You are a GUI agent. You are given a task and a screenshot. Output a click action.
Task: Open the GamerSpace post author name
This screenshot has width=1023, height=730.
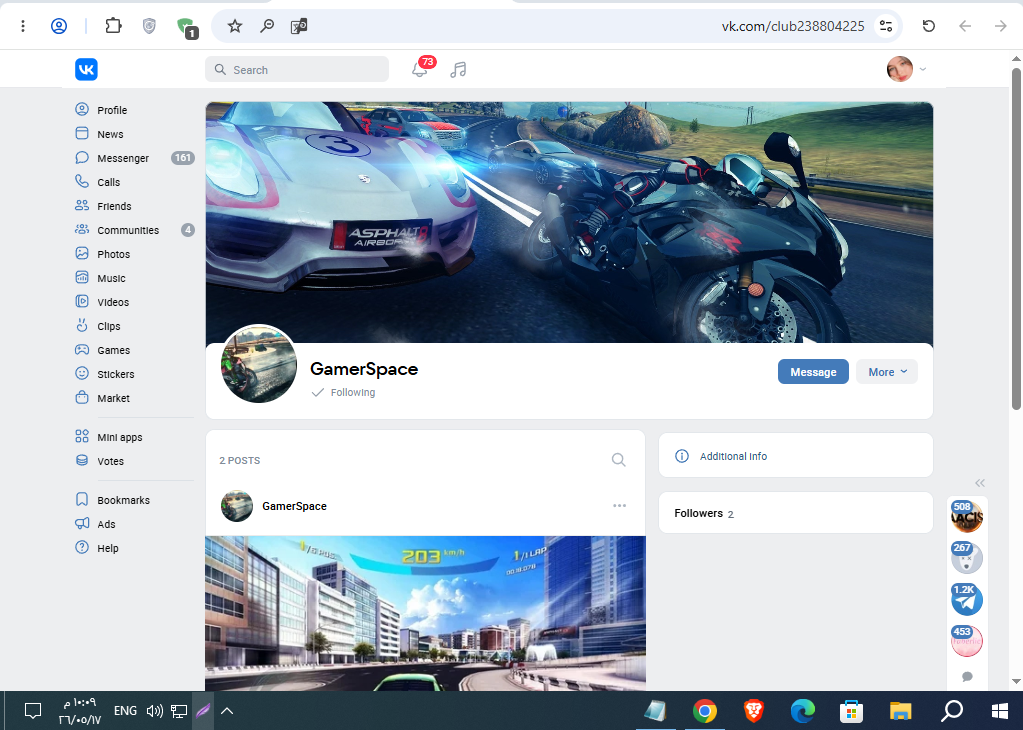coord(294,506)
